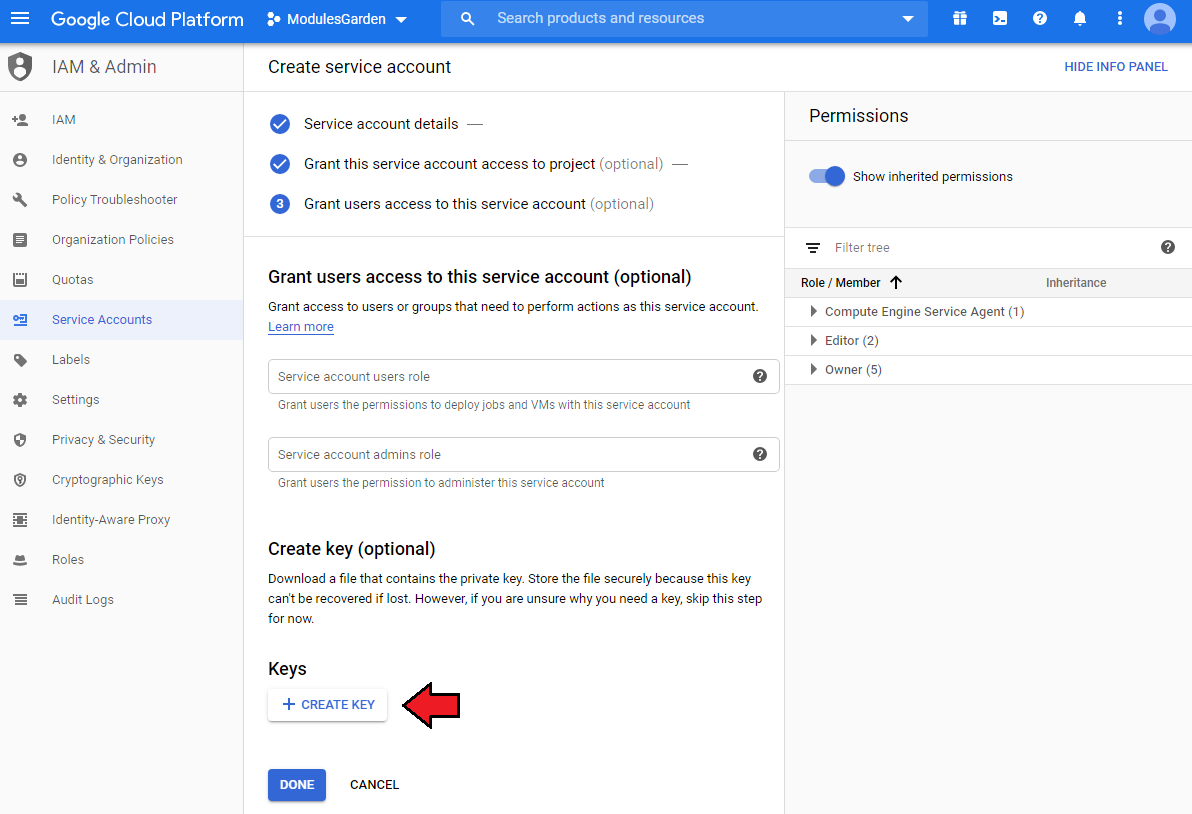Open IAM in the sidebar

[64, 119]
